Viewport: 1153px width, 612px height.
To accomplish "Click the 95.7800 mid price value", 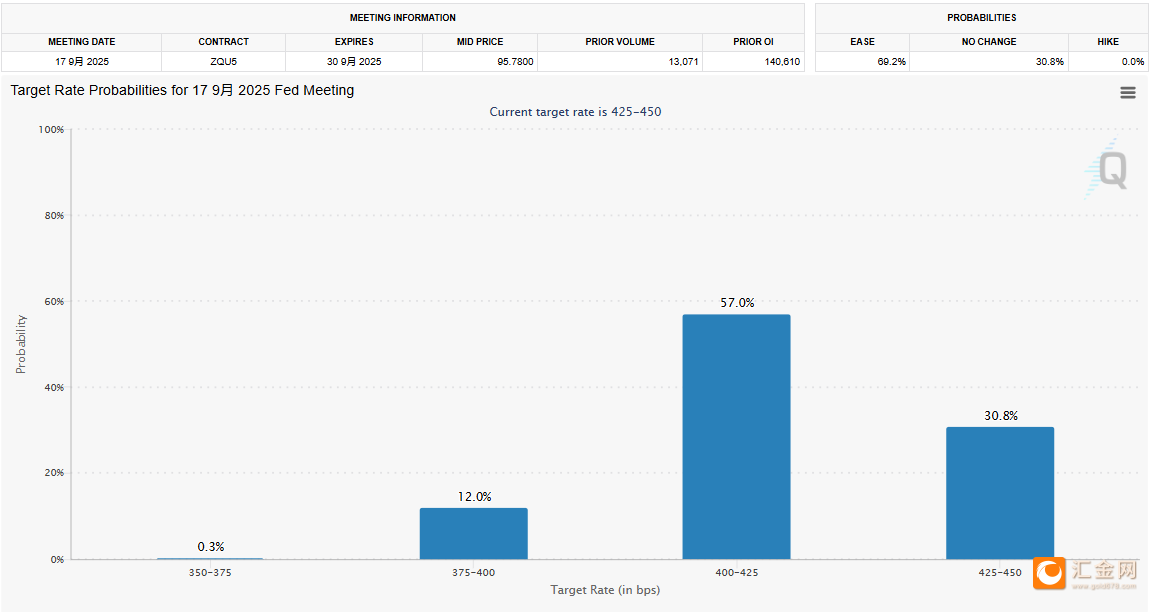I will pos(515,62).
